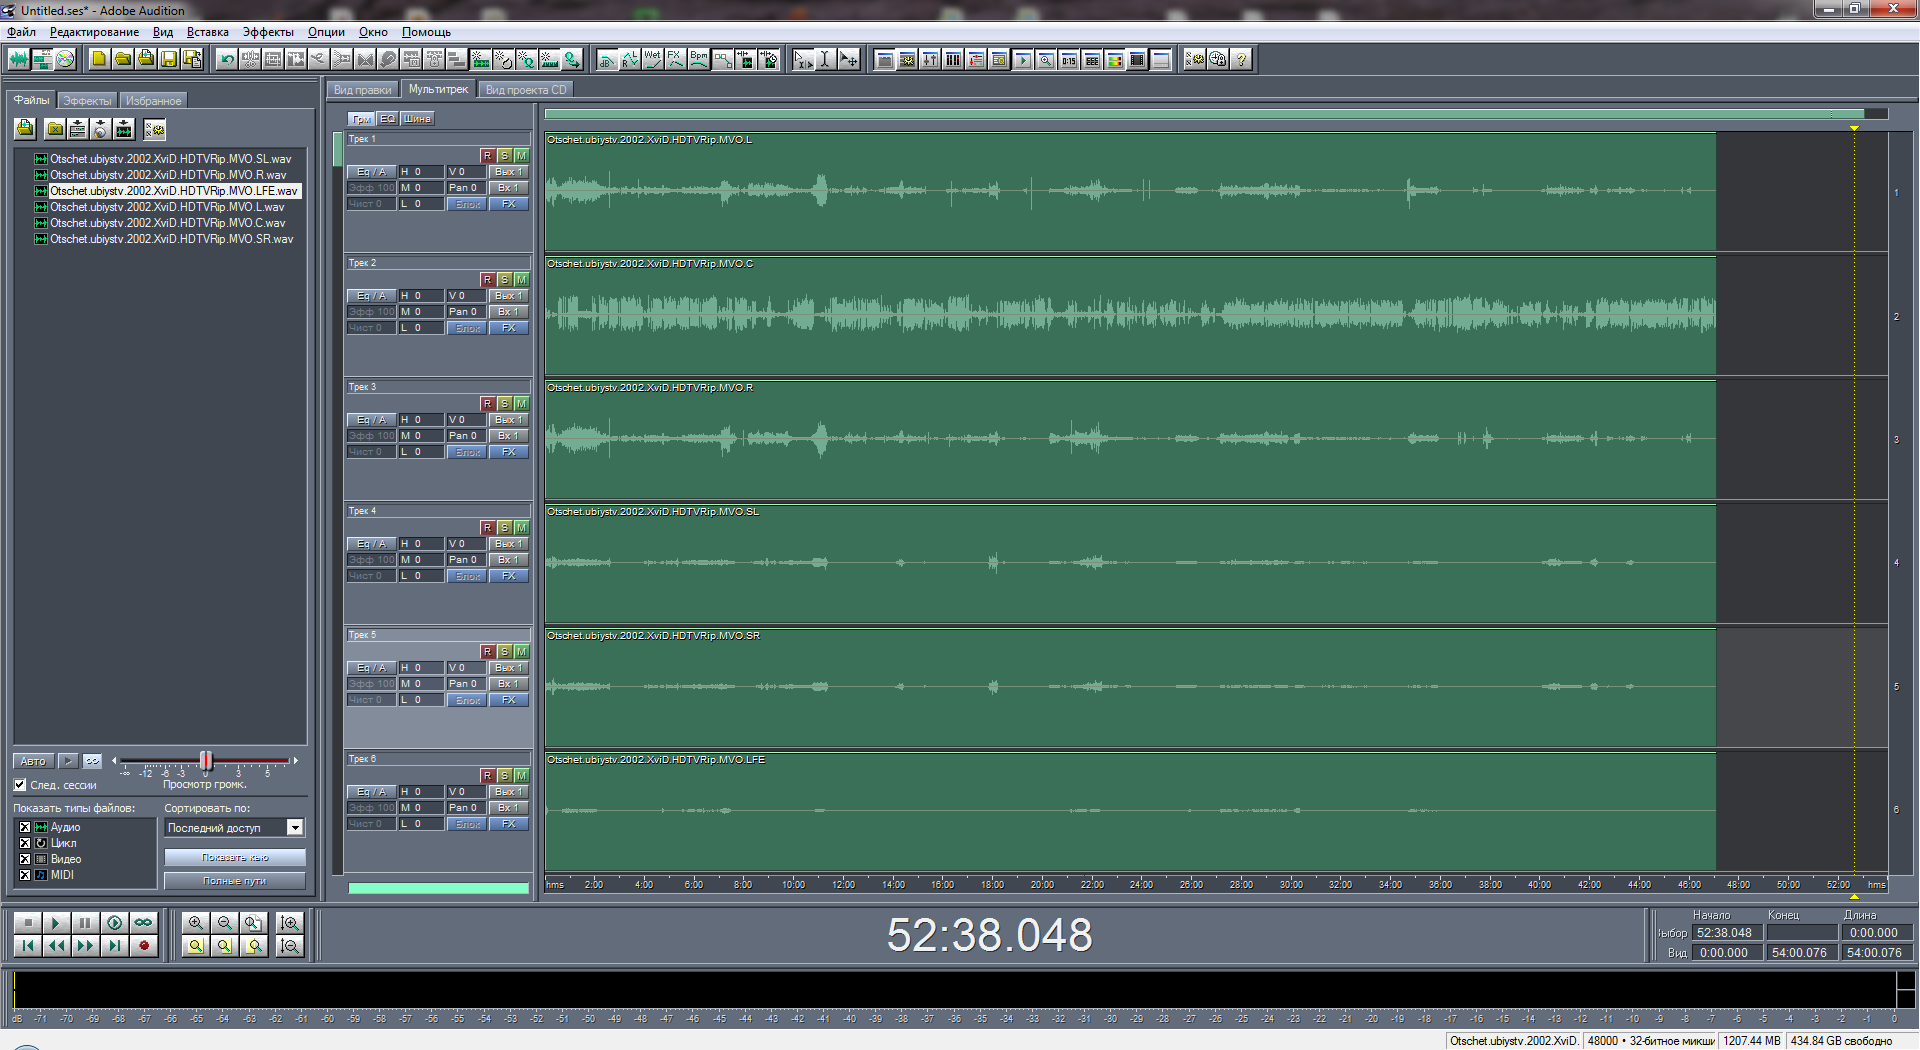Toggle the FX envelope toolbar icon
The height and width of the screenshot is (1050, 1920).
676,59
